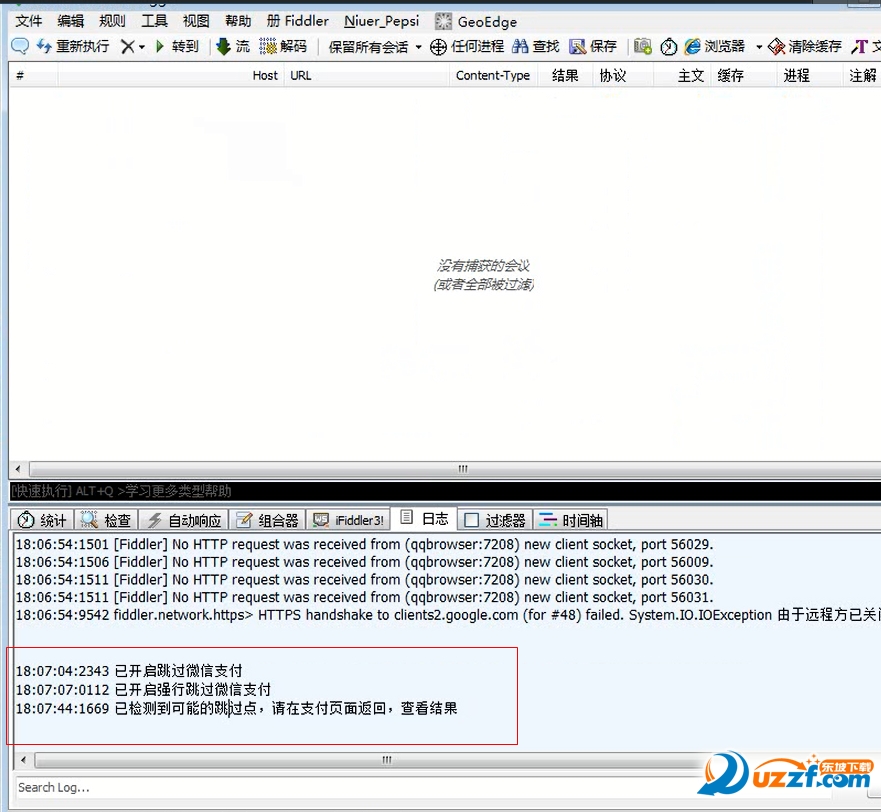The height and width of the screenshot is (812, 881).
Task: Open the Rules (规则) menu
Action: pos(112,21)
